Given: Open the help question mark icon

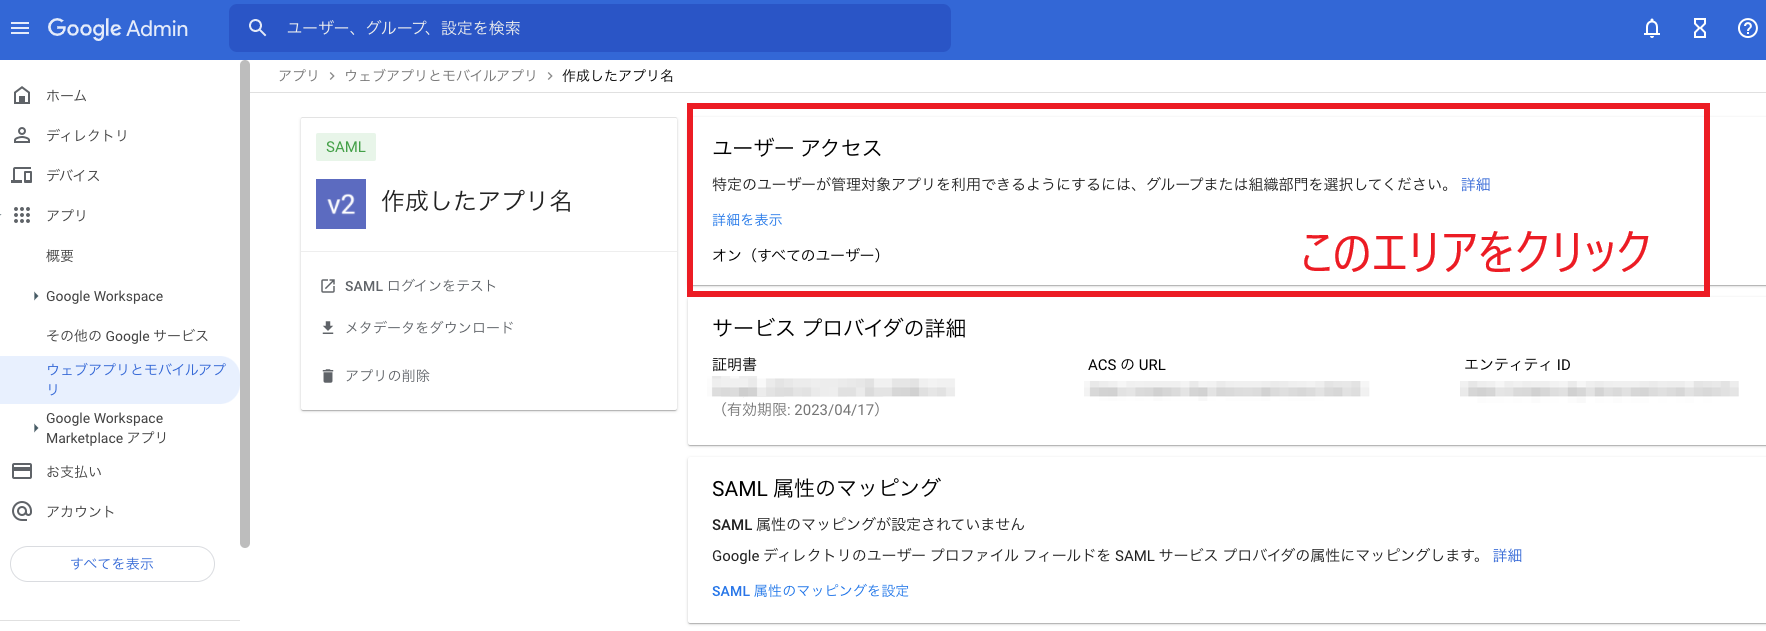Looking at the screenshot, I should tap(1747, 28).
